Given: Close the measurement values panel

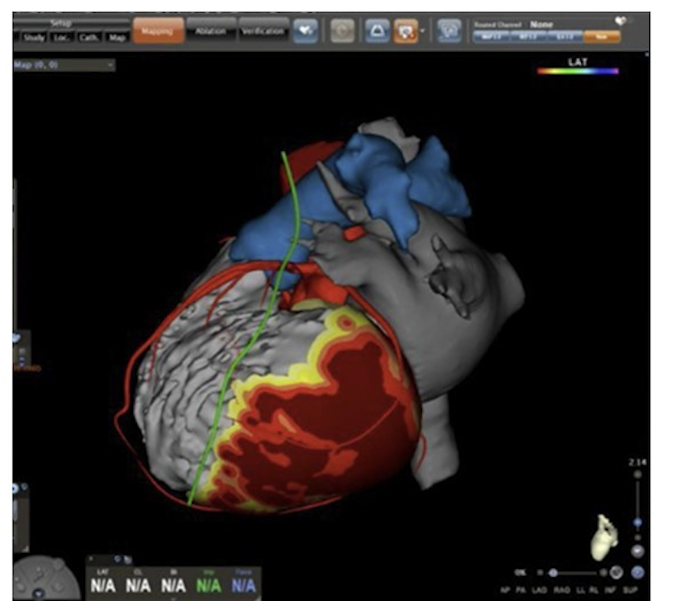Looking at the screenshot, I should [91, 559].
